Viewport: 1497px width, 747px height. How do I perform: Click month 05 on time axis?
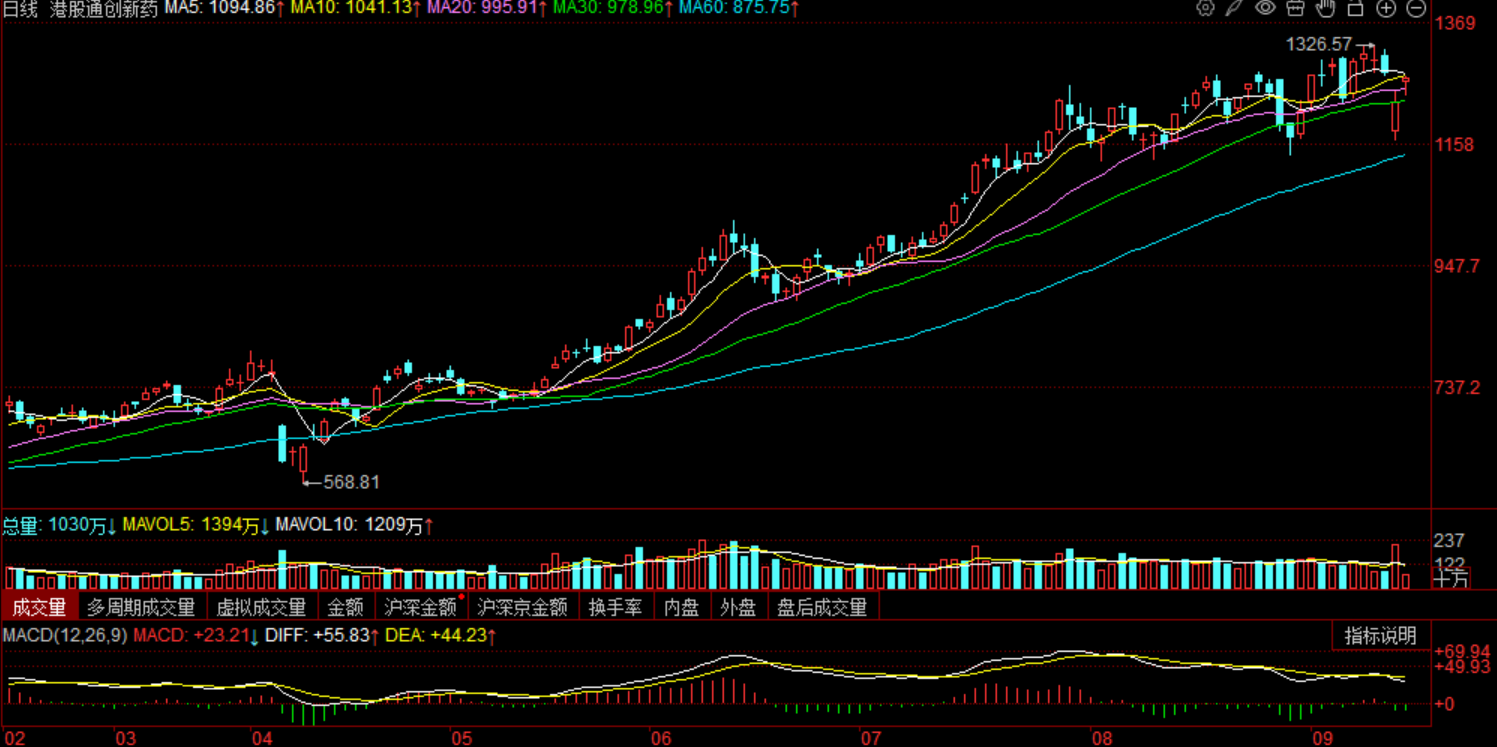461,738
